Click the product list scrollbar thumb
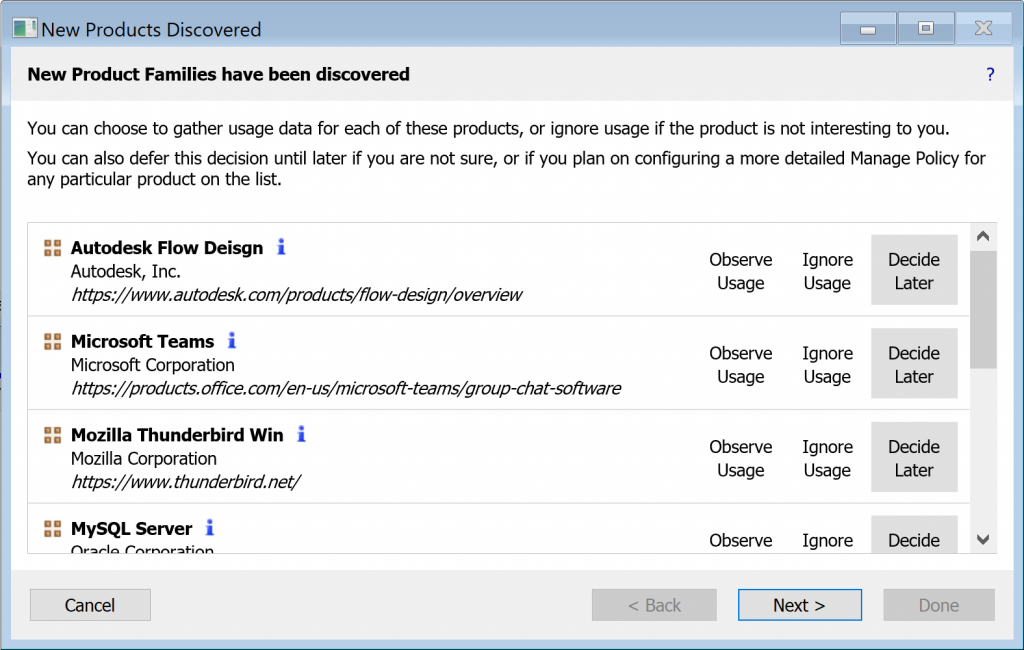 tap(983, 310)
